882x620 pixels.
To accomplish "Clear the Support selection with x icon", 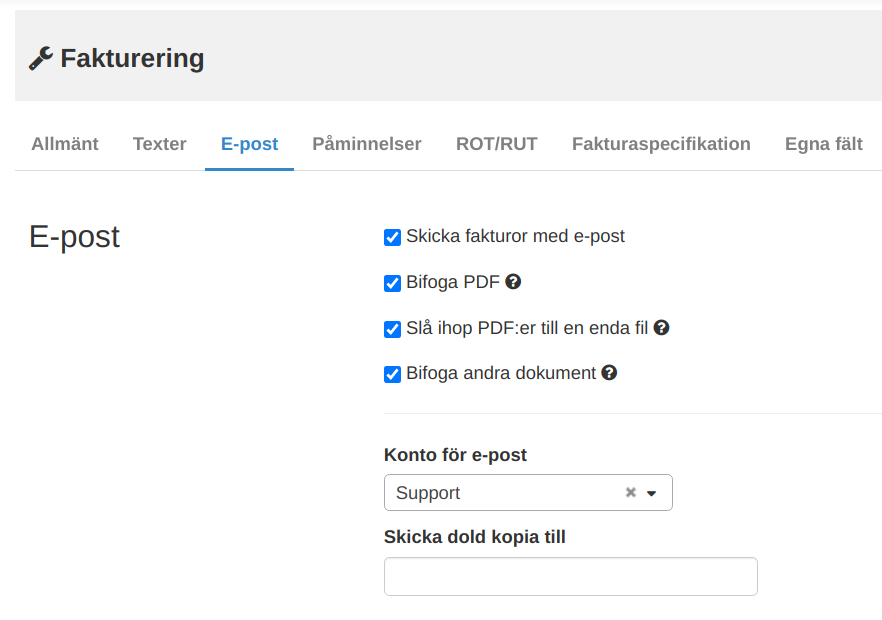I will [631, 492].
